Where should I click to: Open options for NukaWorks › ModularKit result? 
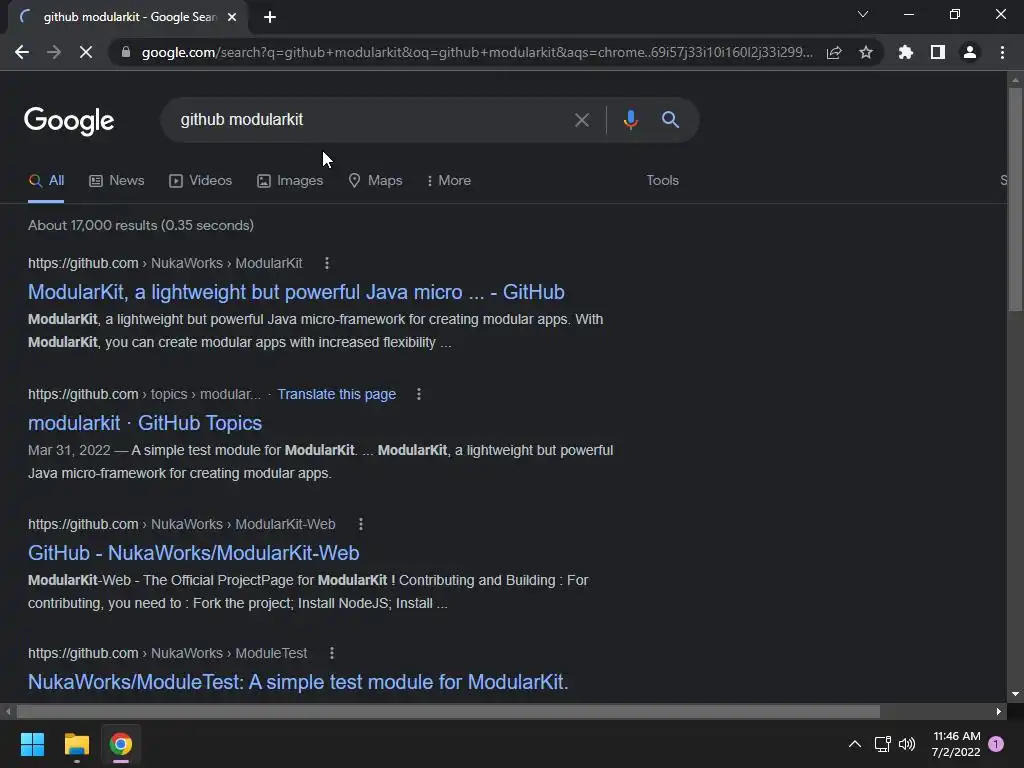pyautogui.click(x=327, y=263)
